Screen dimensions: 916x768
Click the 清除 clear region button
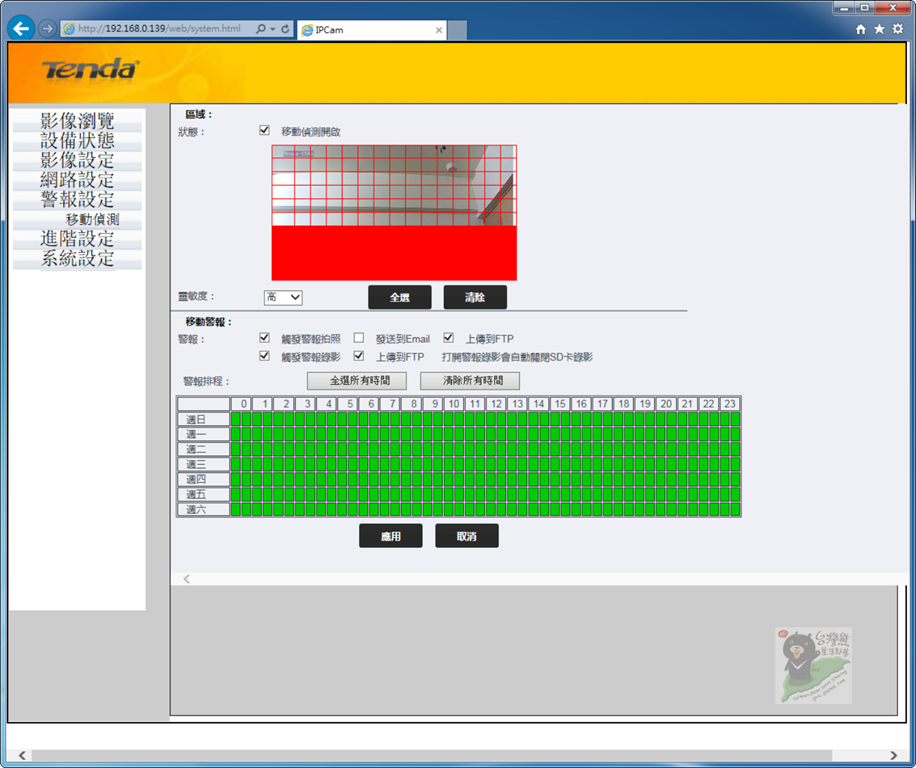[475, 297]
